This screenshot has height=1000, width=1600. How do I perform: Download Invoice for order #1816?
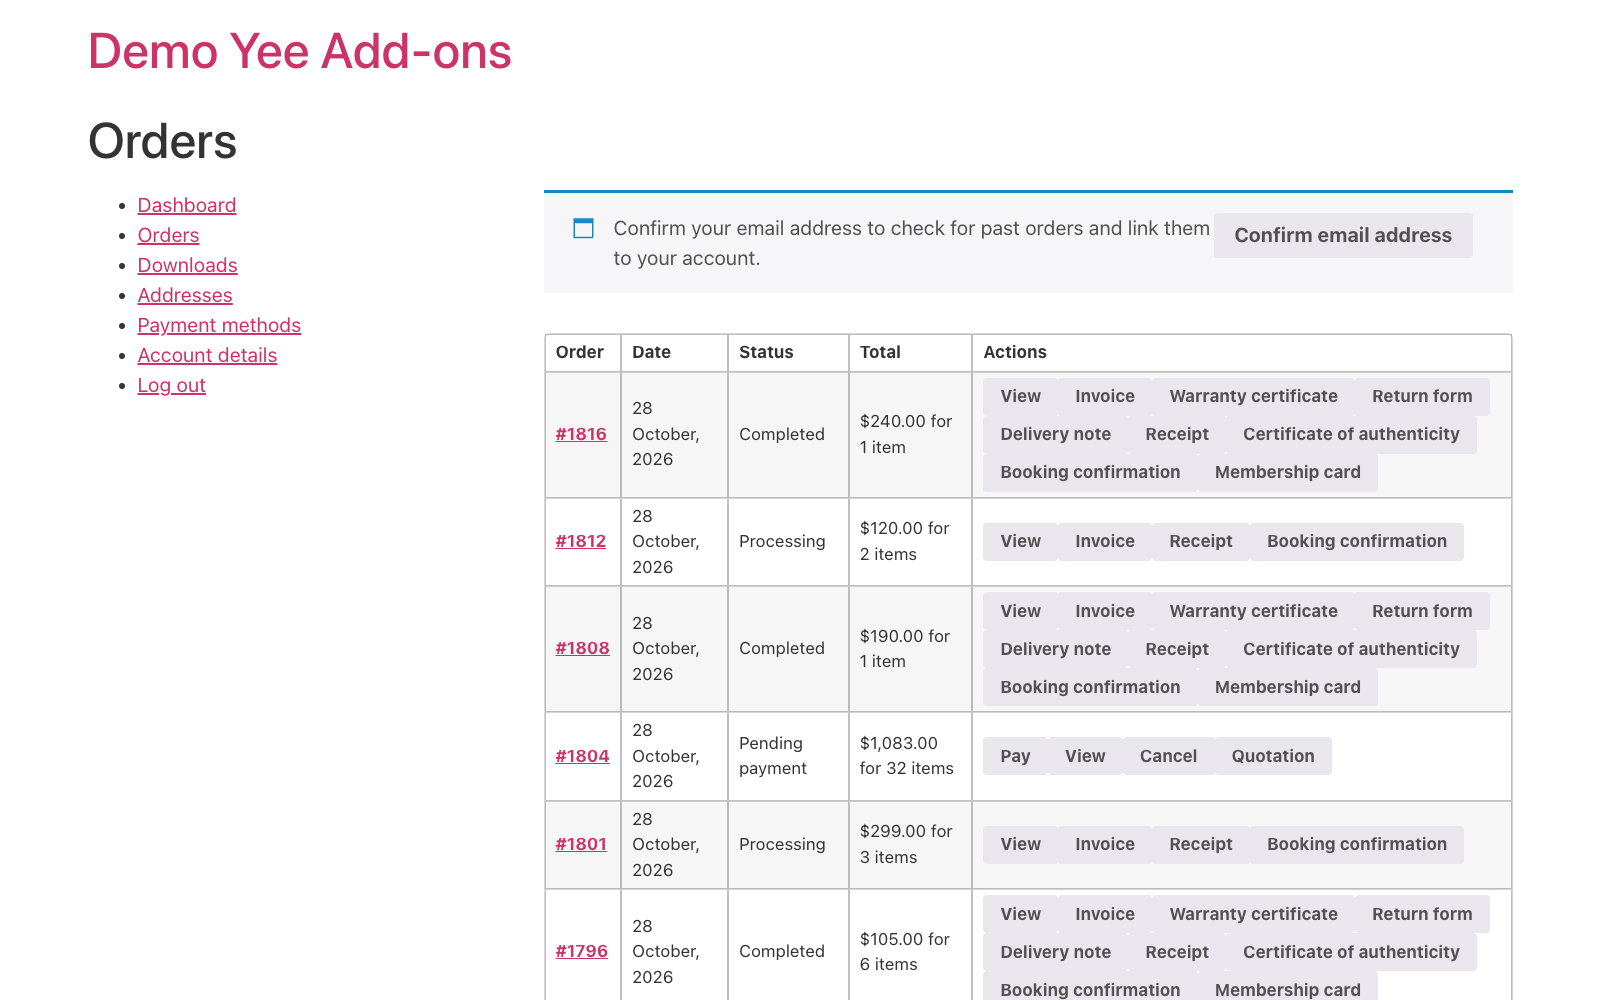[x=1105, y=396]
